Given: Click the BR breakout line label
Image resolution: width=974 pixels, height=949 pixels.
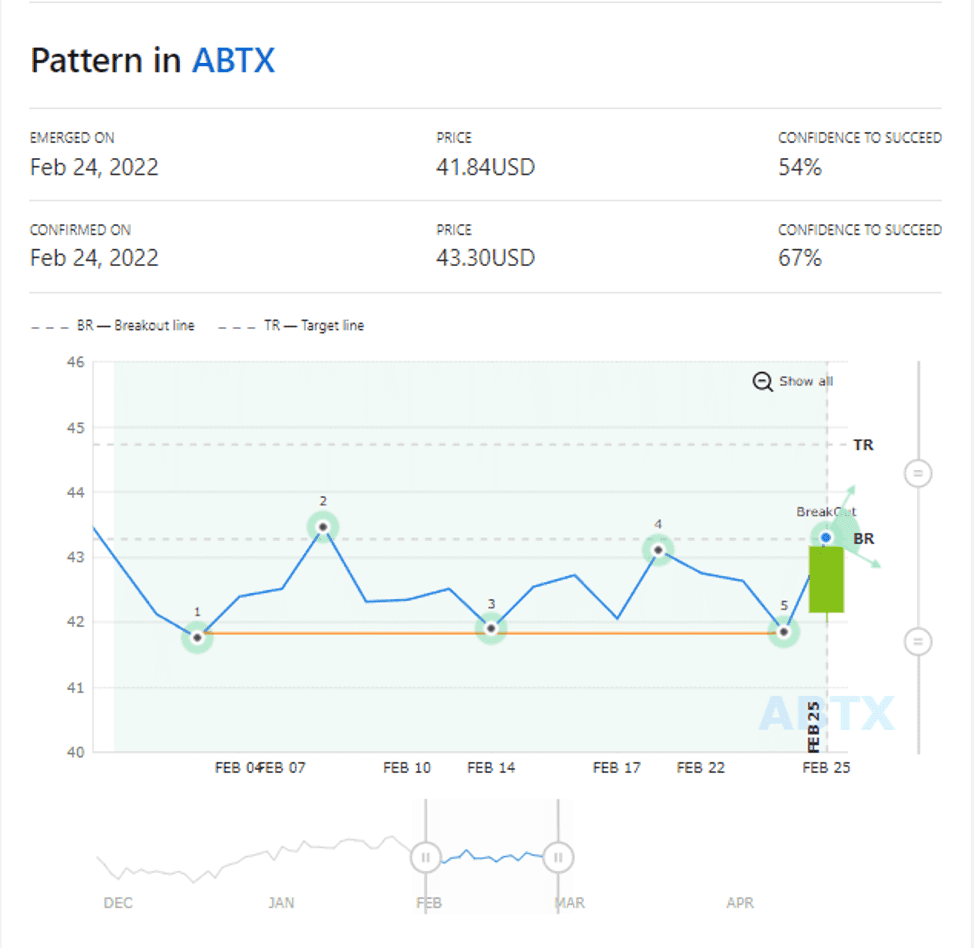Looking at the screenshot, I should click(x=864, y=539).
